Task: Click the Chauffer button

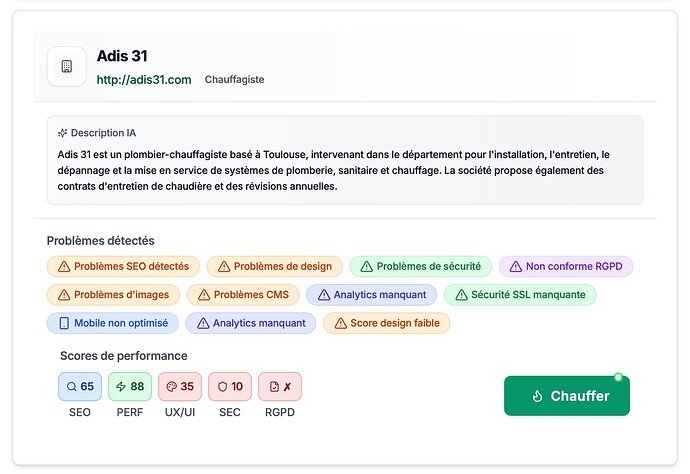Action: [x=567, y=396]
